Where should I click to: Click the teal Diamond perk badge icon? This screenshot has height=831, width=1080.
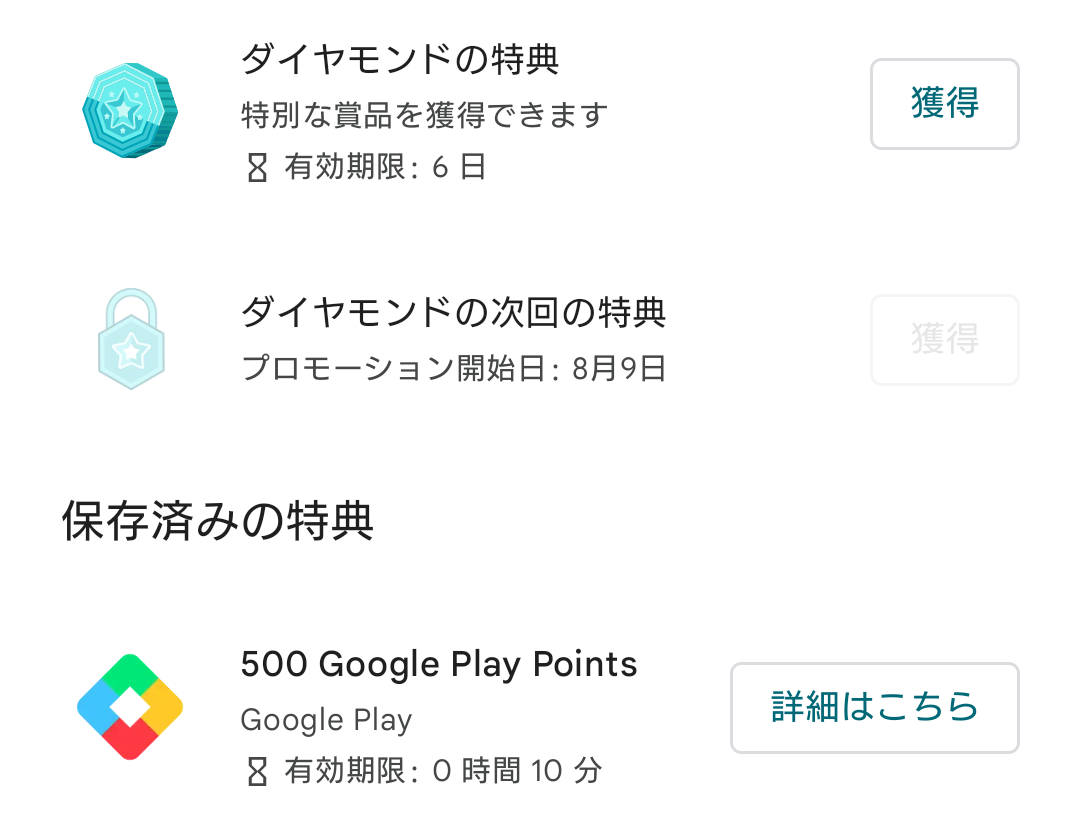click(x=129, y=110)
